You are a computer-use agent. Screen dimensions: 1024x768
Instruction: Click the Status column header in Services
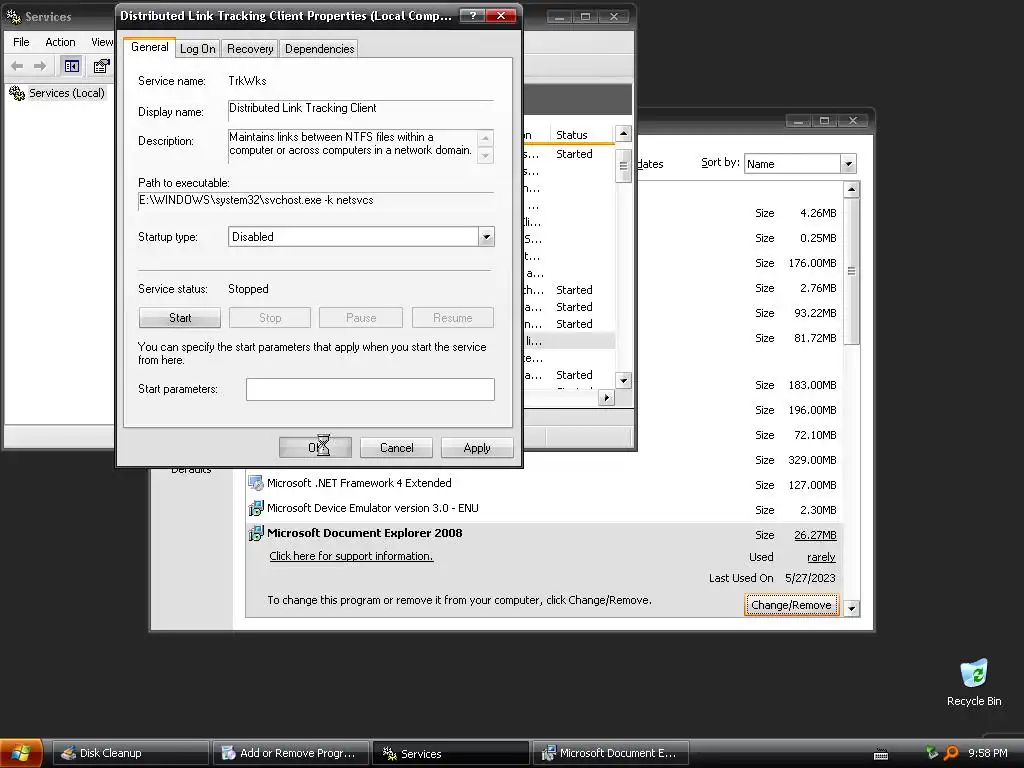(581, 135)
